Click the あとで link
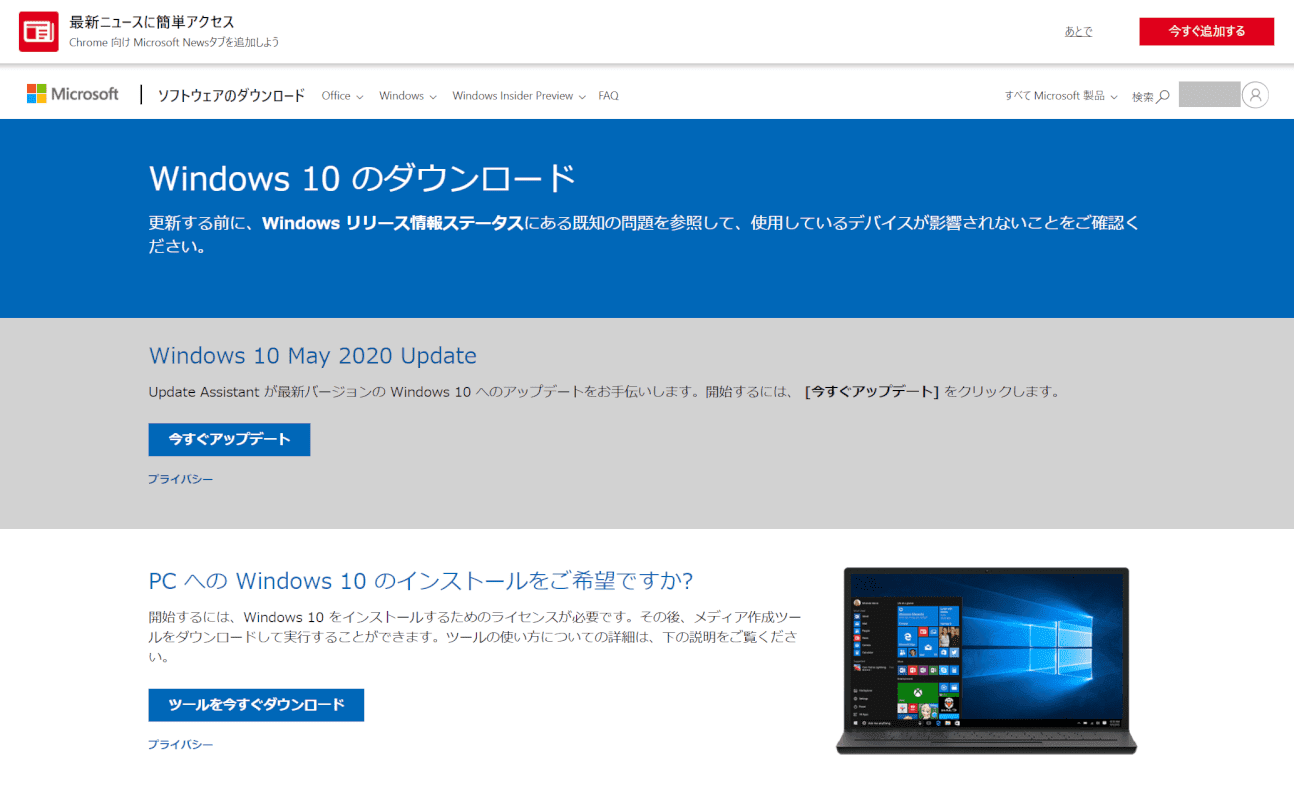 coord(1078,32)
